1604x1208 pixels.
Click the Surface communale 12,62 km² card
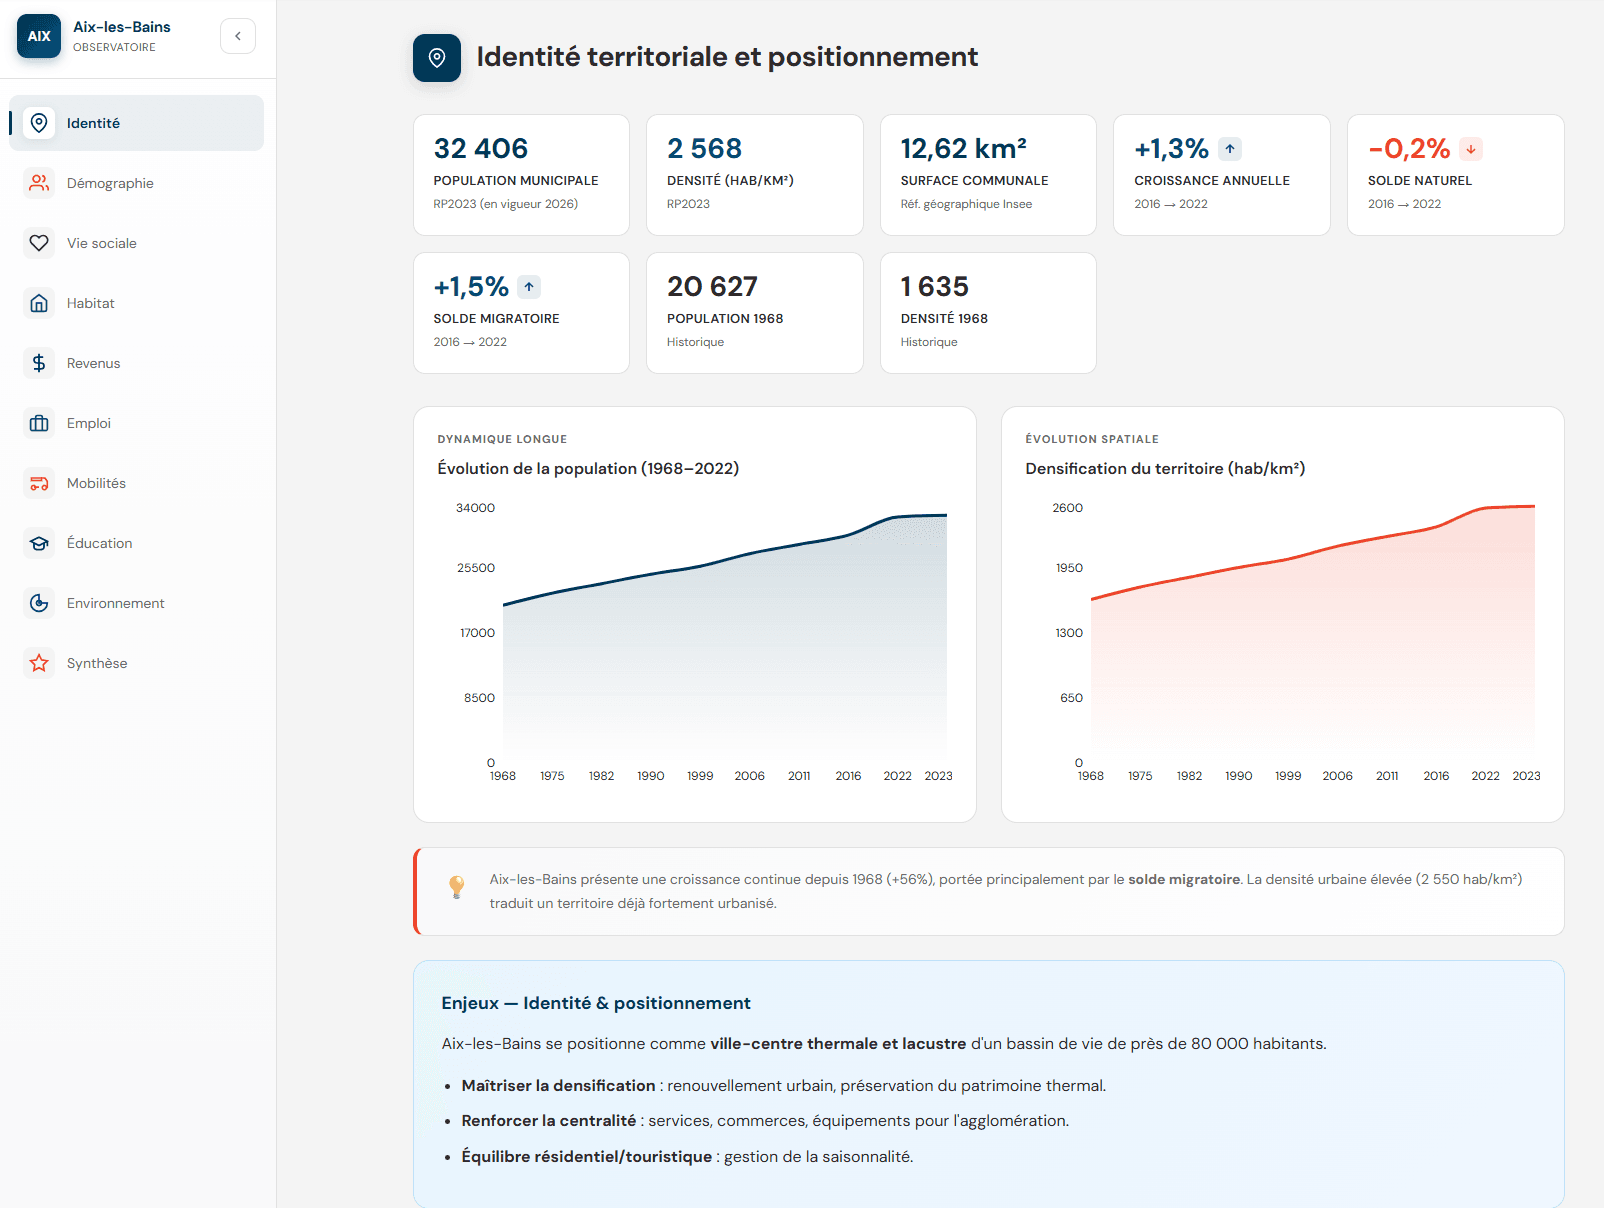[x=988, y=175]
